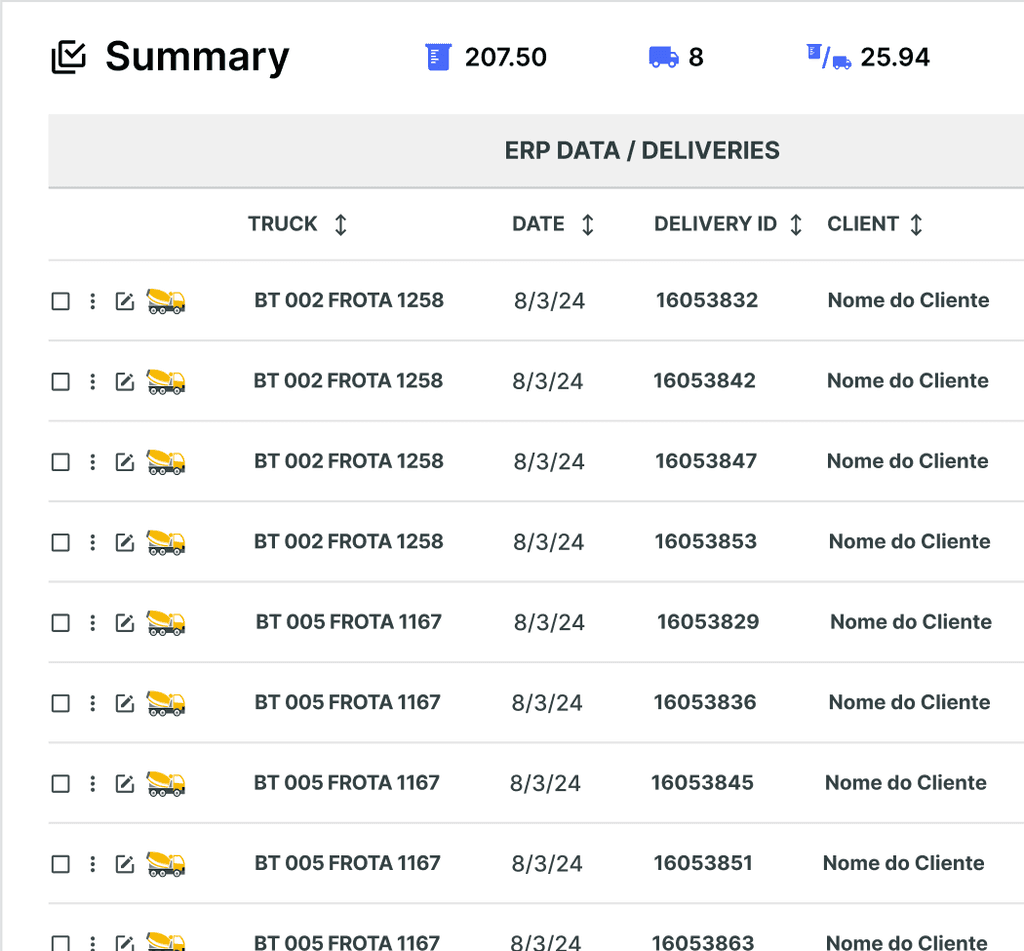Click the concrete mixer truck icon on first row
The image size is (1024, 951).
click(165, 300)
